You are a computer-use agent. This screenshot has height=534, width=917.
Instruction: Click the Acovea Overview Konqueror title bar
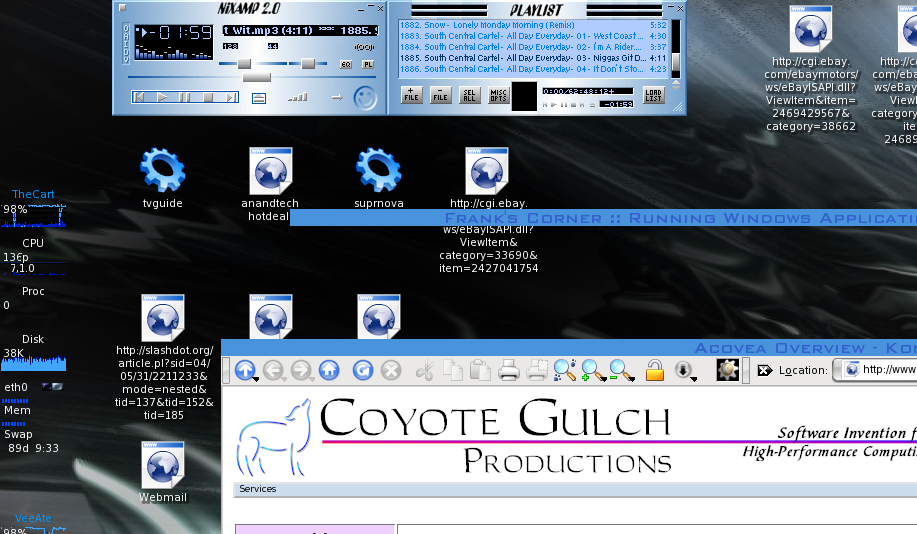click(x=569, y=348)
